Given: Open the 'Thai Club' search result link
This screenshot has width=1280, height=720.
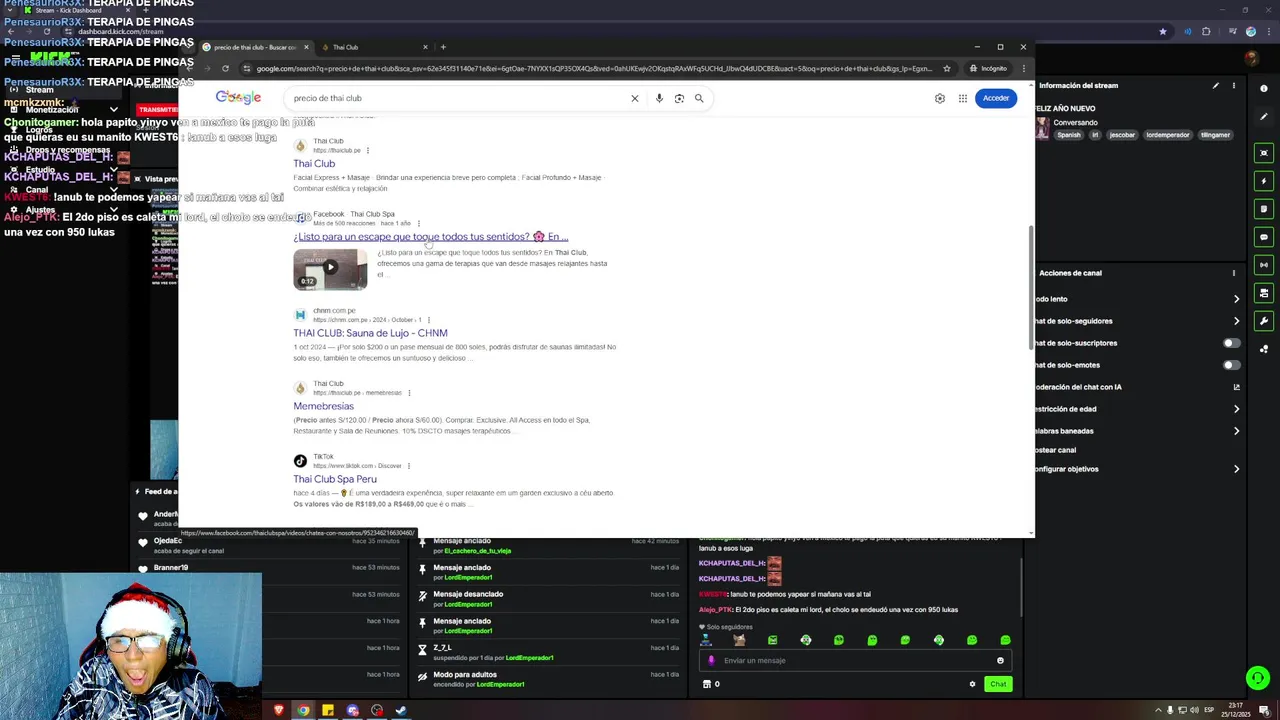Looking at the screenshot, I should (x=314, y=164).
